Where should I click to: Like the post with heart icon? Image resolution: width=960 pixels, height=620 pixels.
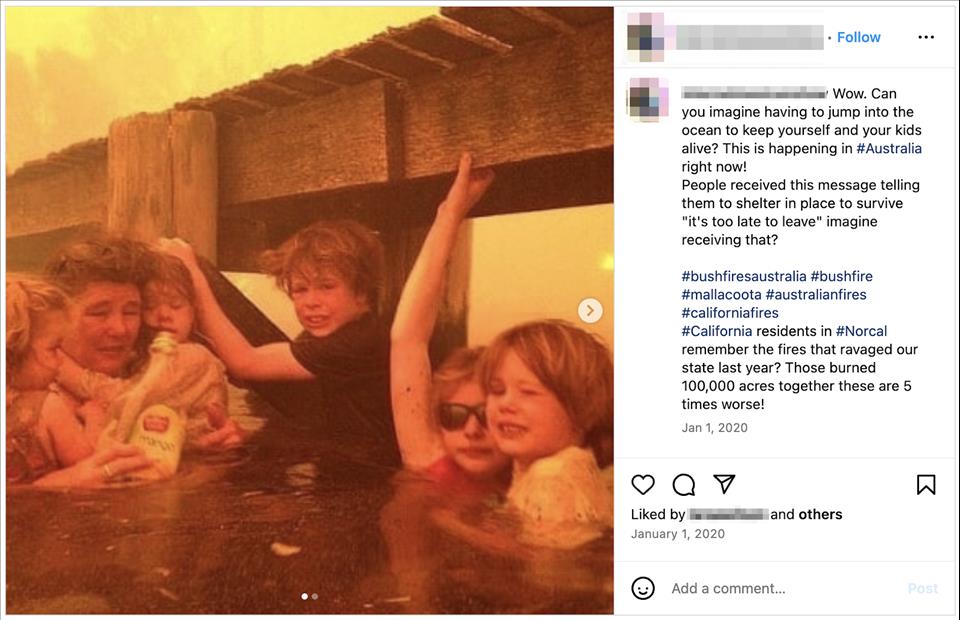643,485
